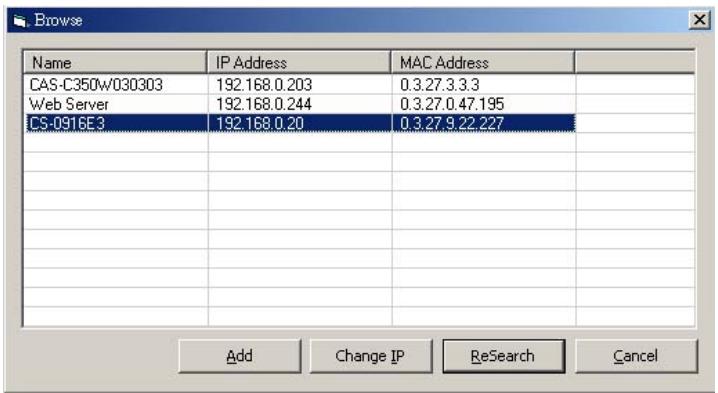Click IP address 192.168.0.244
The width and height of the screenshot is (718, 393).
tap(264, 104)
